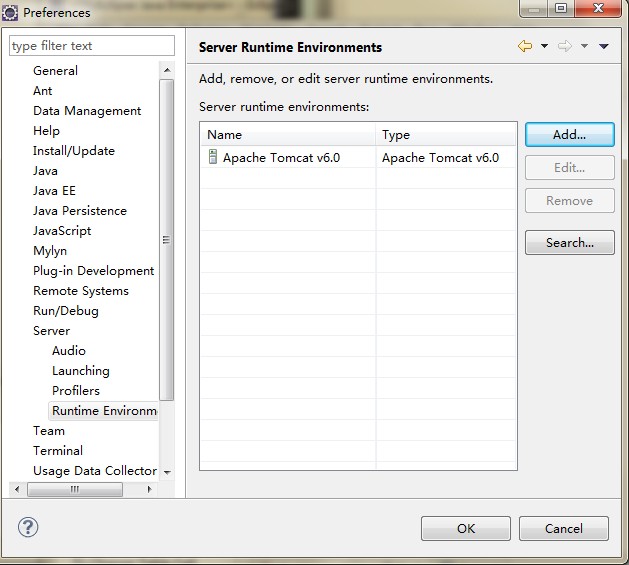Open Usage Data Collector preferences
The height and width of the screenshot is (565, 629).
[95, 471]
